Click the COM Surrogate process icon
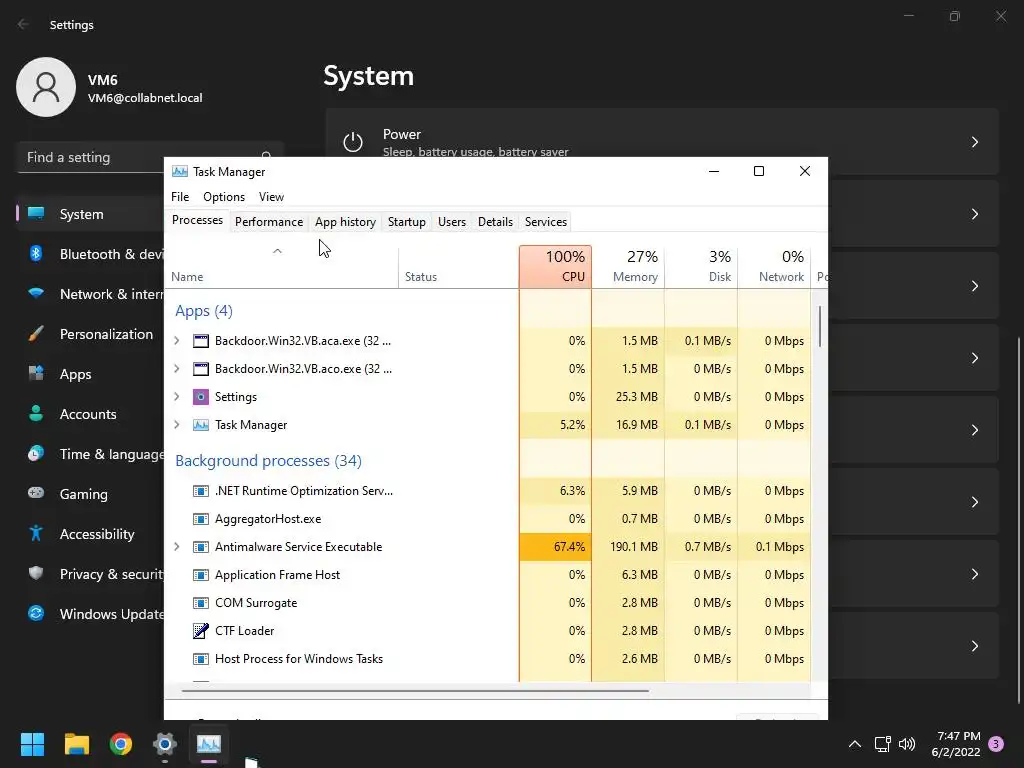The height and width of the screenshot is (768, 1024). (200, 603)
